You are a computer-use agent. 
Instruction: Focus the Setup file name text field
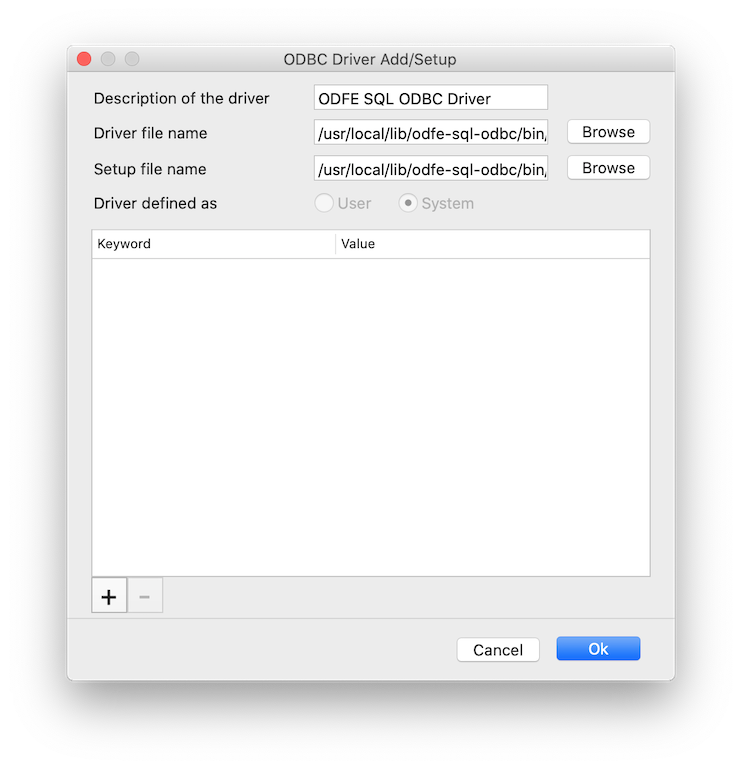(x=431, y=168)
